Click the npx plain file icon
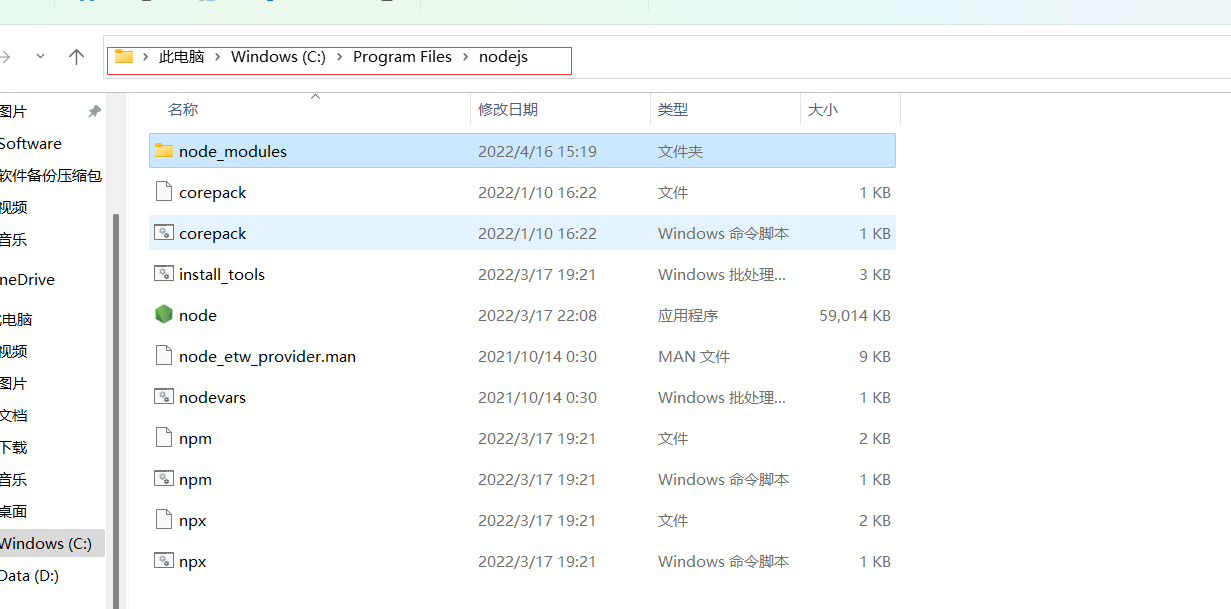 [x=164, y=520]
